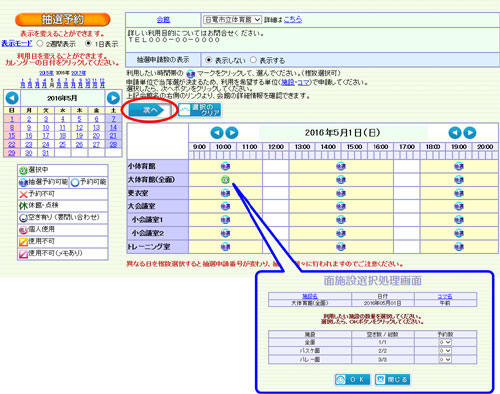Image resolution: width=500 pixels, height=394 pixels.
Task: Select トレーニング室 evening lottery slot
Action: [x=459, y=247]
